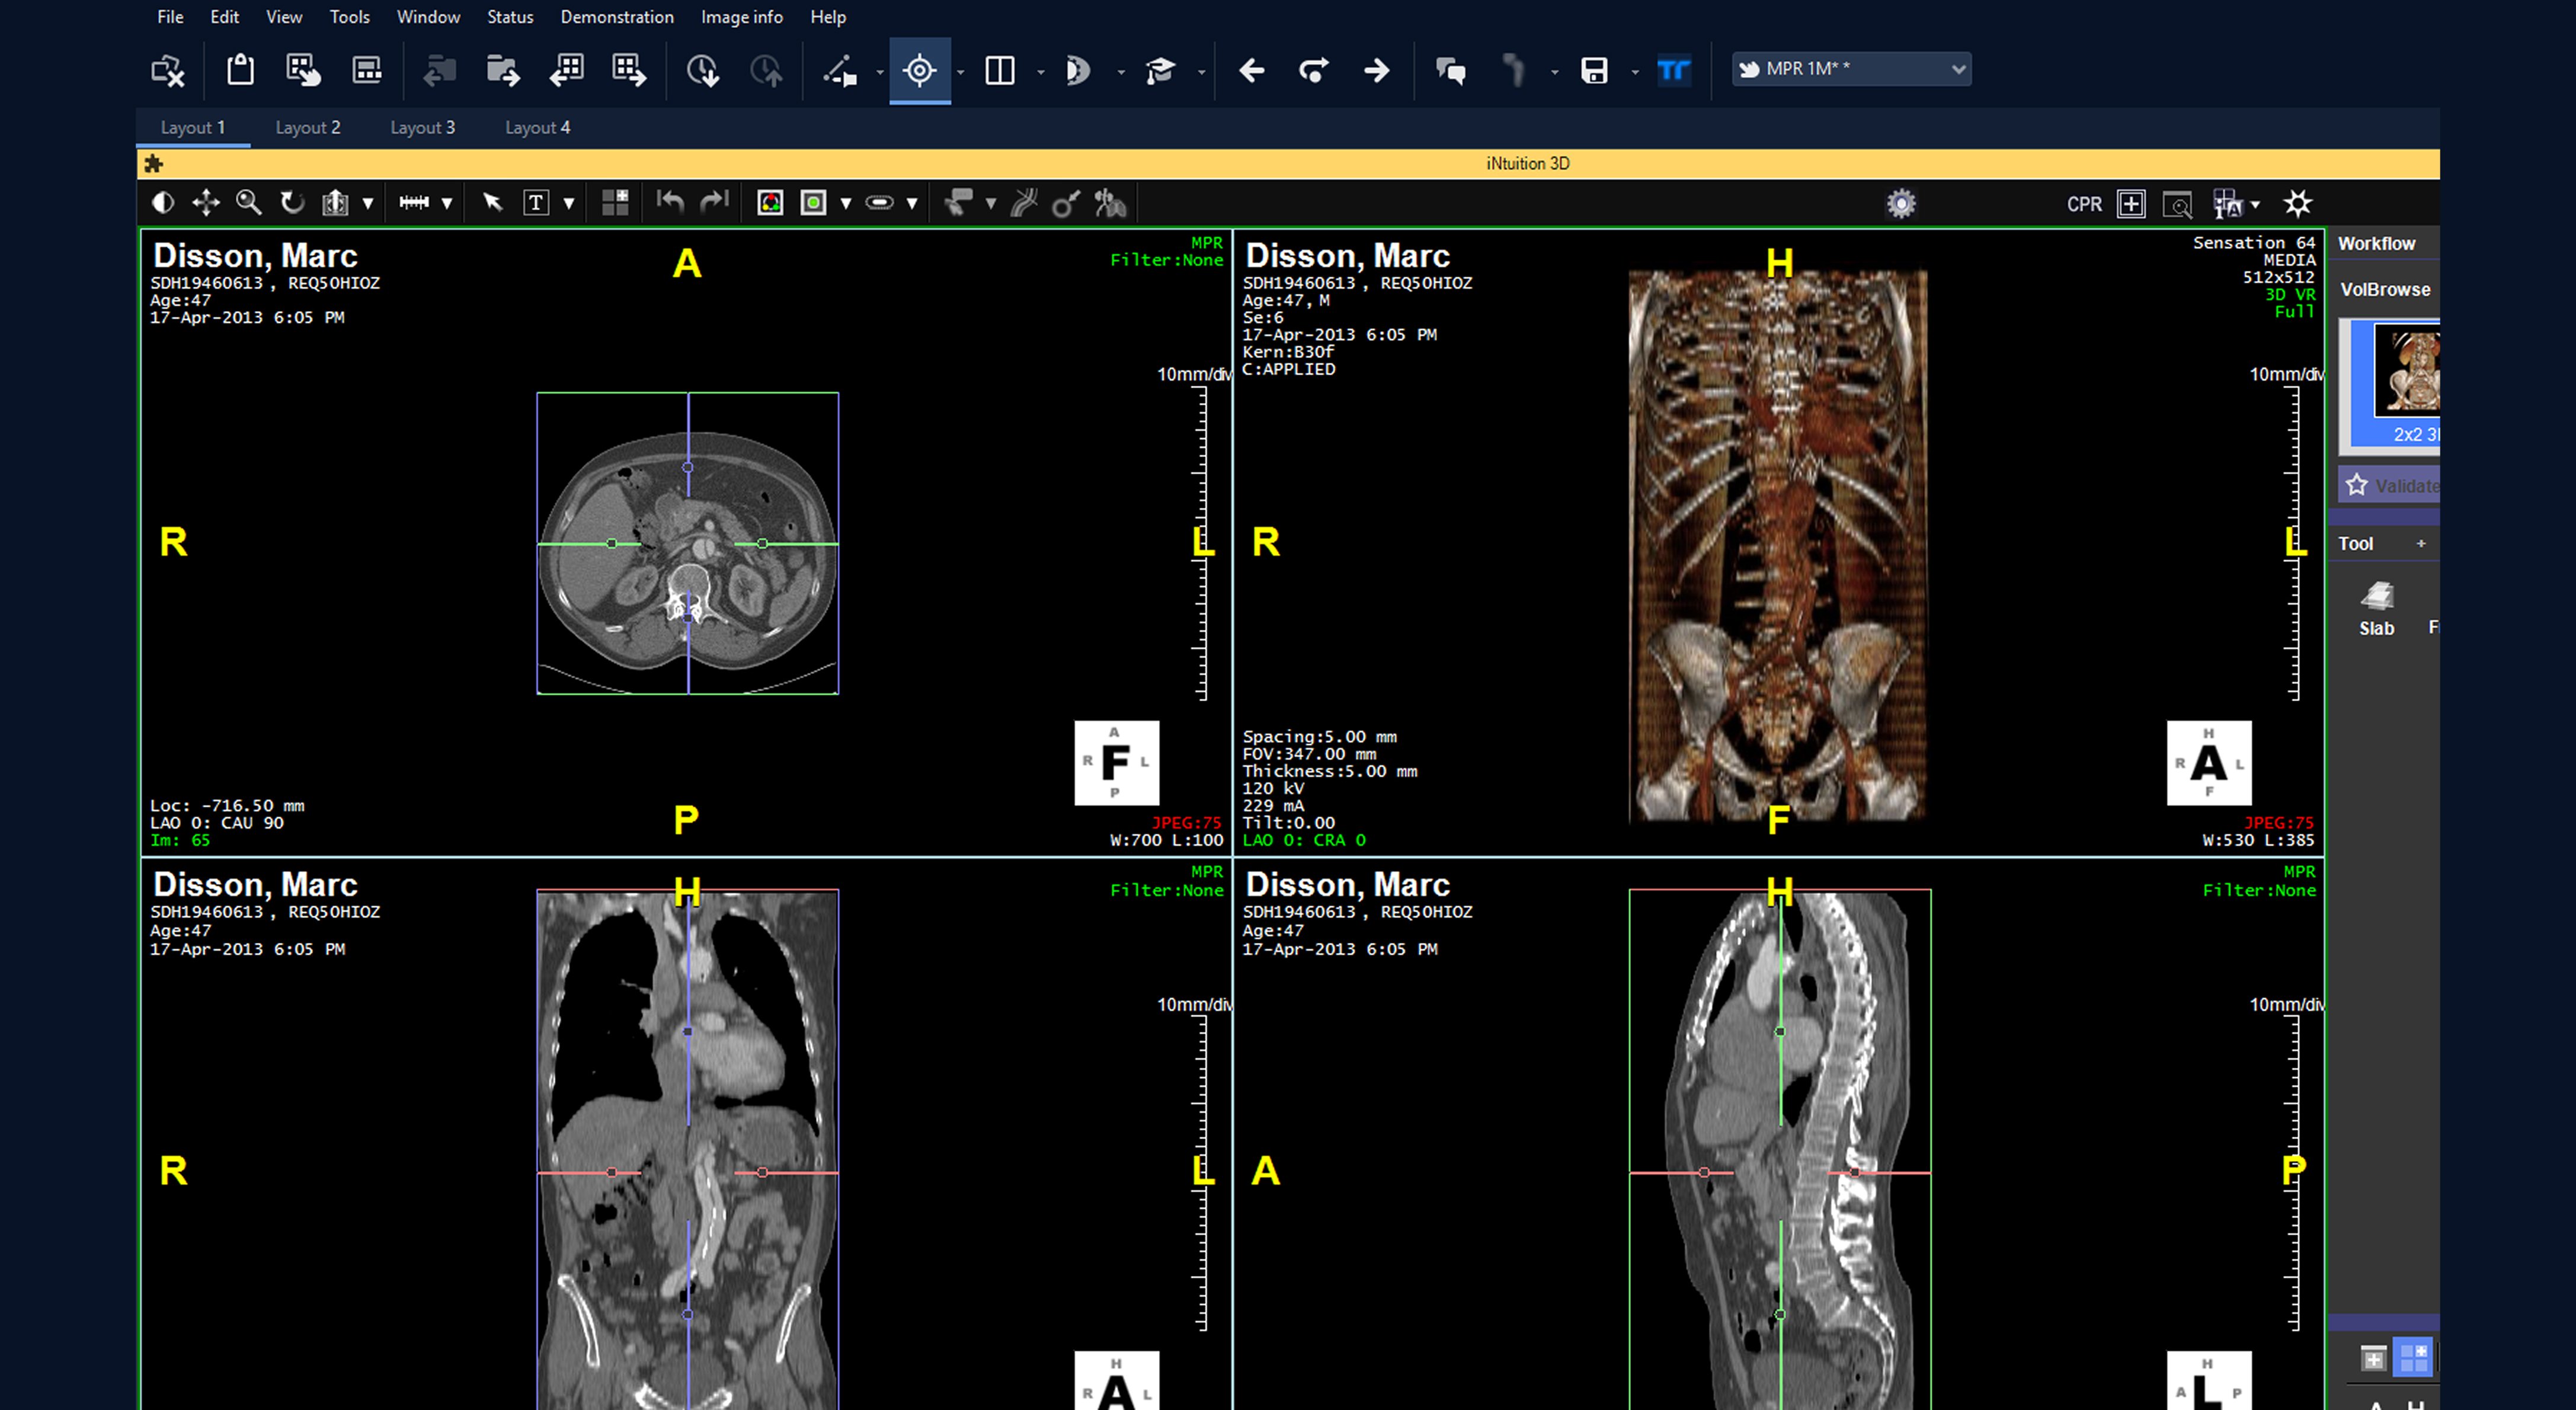Click the crosshair localizer tool icon

point(919,70)
